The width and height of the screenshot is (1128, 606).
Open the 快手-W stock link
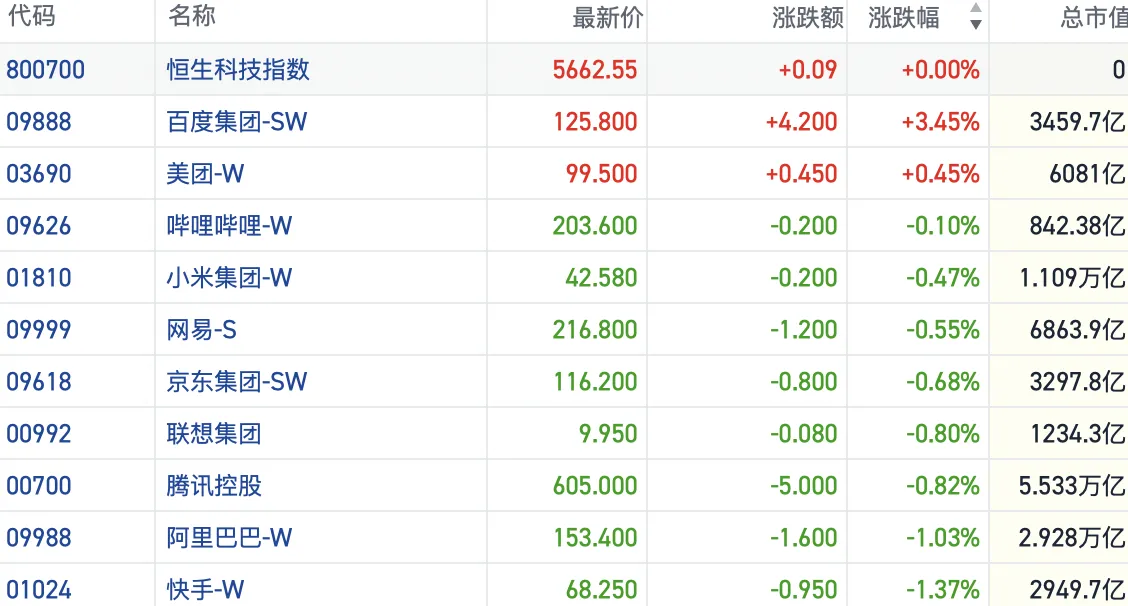pos(205,590)
